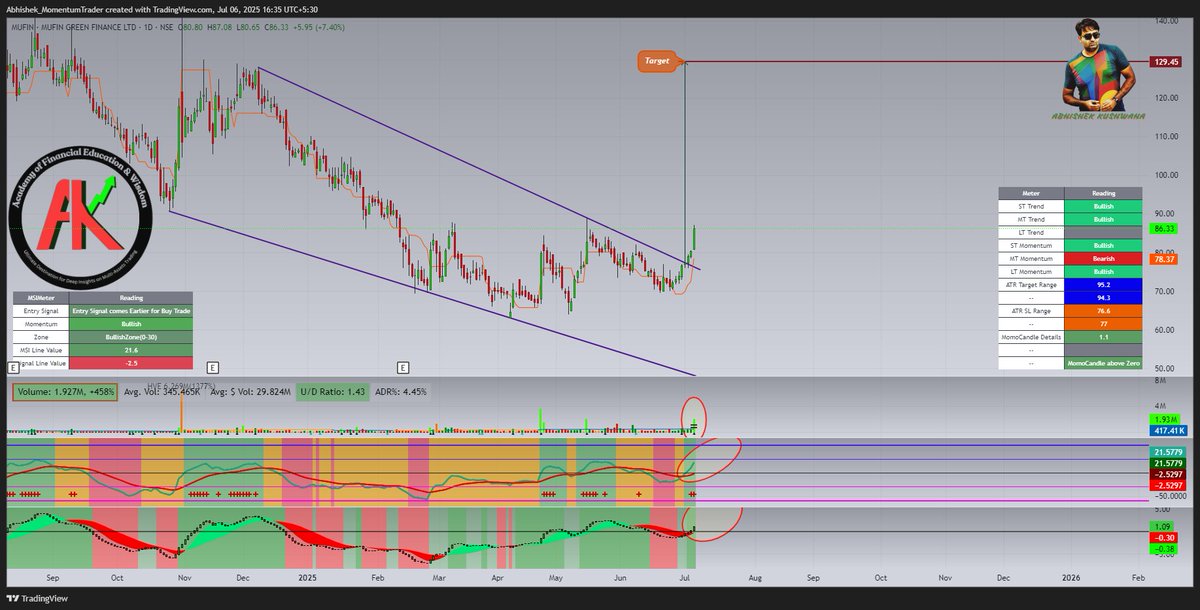Select the 129.45 target price label
The width and height of the screenshot is (1200, 610).
[x=1167, y=62]
